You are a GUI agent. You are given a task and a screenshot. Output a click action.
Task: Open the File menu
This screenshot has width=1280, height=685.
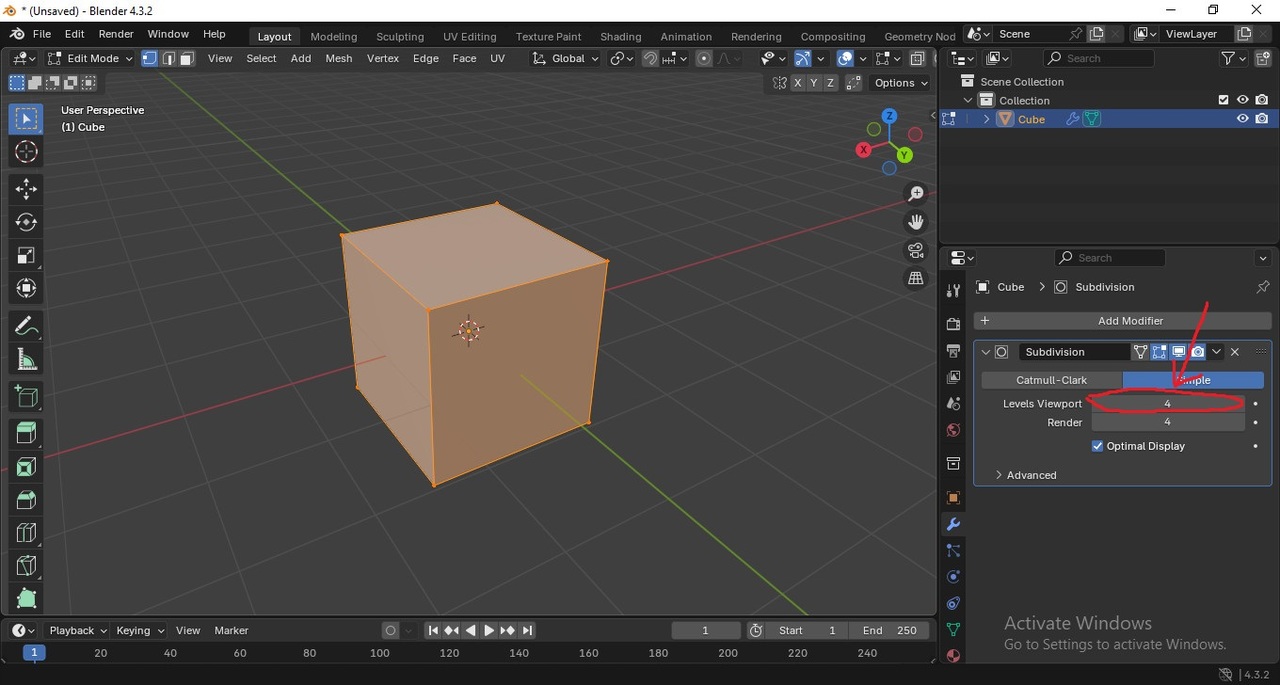click(x=42, y=34)
